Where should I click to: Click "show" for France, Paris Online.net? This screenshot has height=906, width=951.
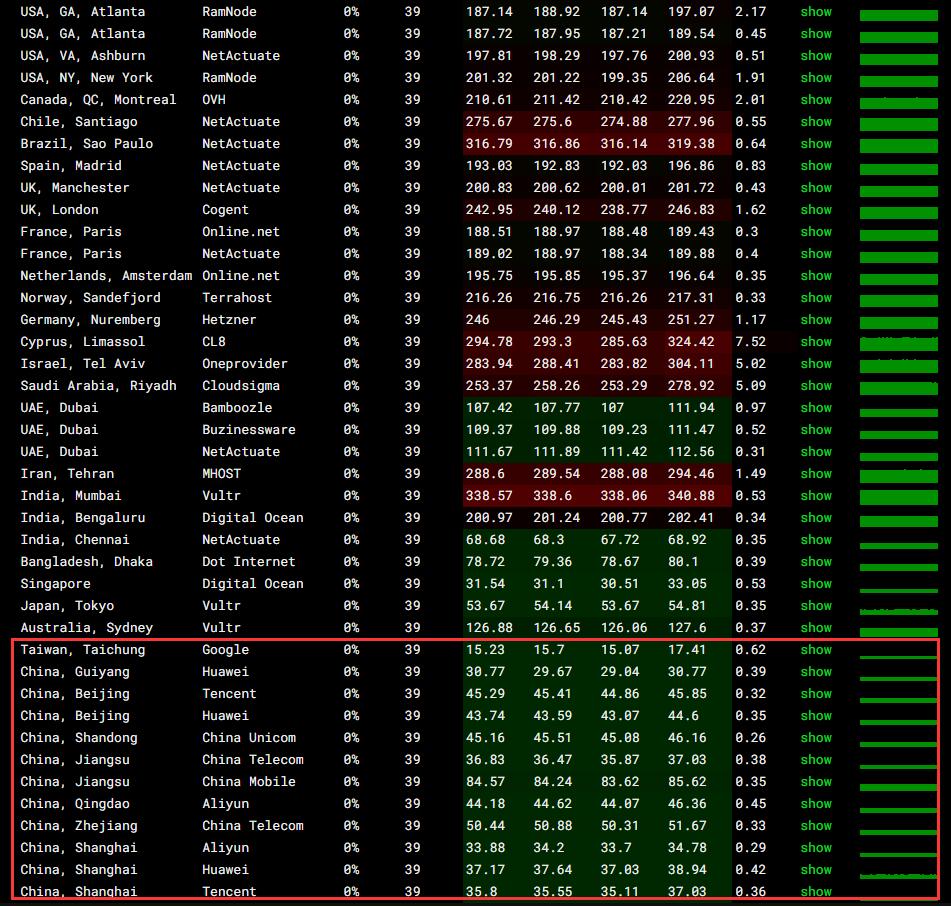pyautogui.click(x=816, y=232)
